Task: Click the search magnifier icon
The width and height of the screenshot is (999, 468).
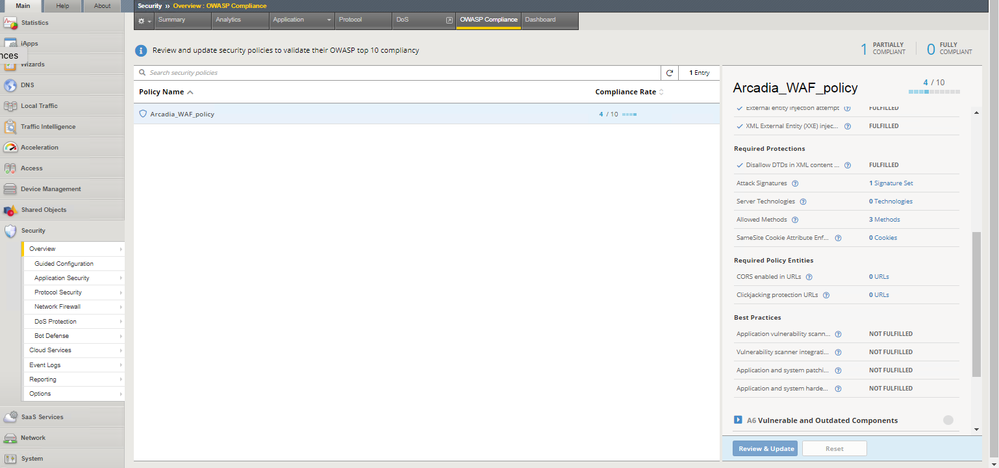Action: point(143,73)
